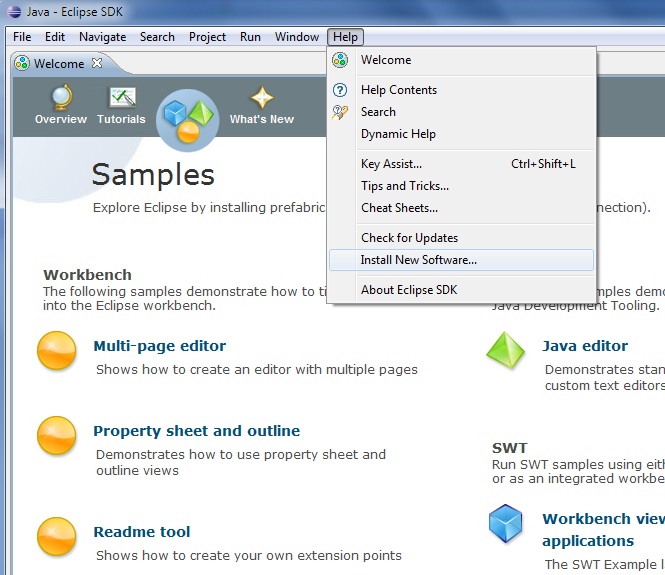This screenshot has width=665, height=575.
Task: Click the Tutorials label
Action: click(121, 119)
